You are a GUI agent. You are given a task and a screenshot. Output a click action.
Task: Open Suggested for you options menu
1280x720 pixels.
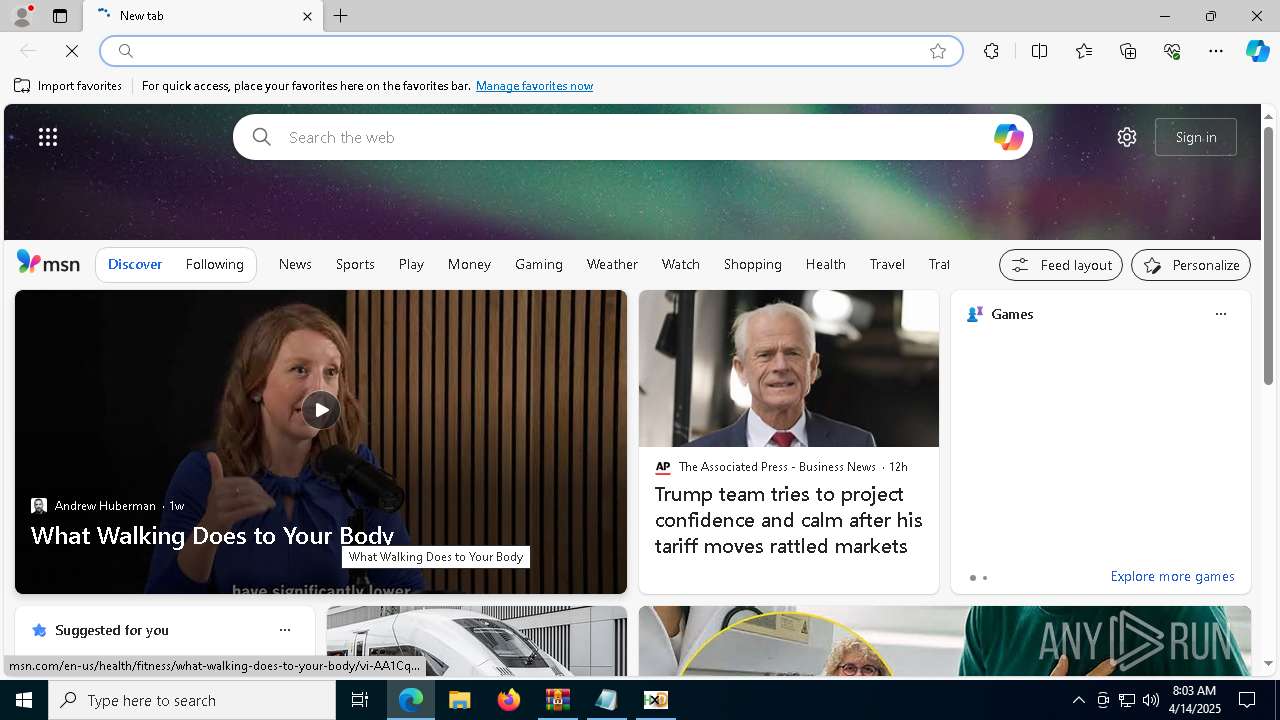click(285, 630)
